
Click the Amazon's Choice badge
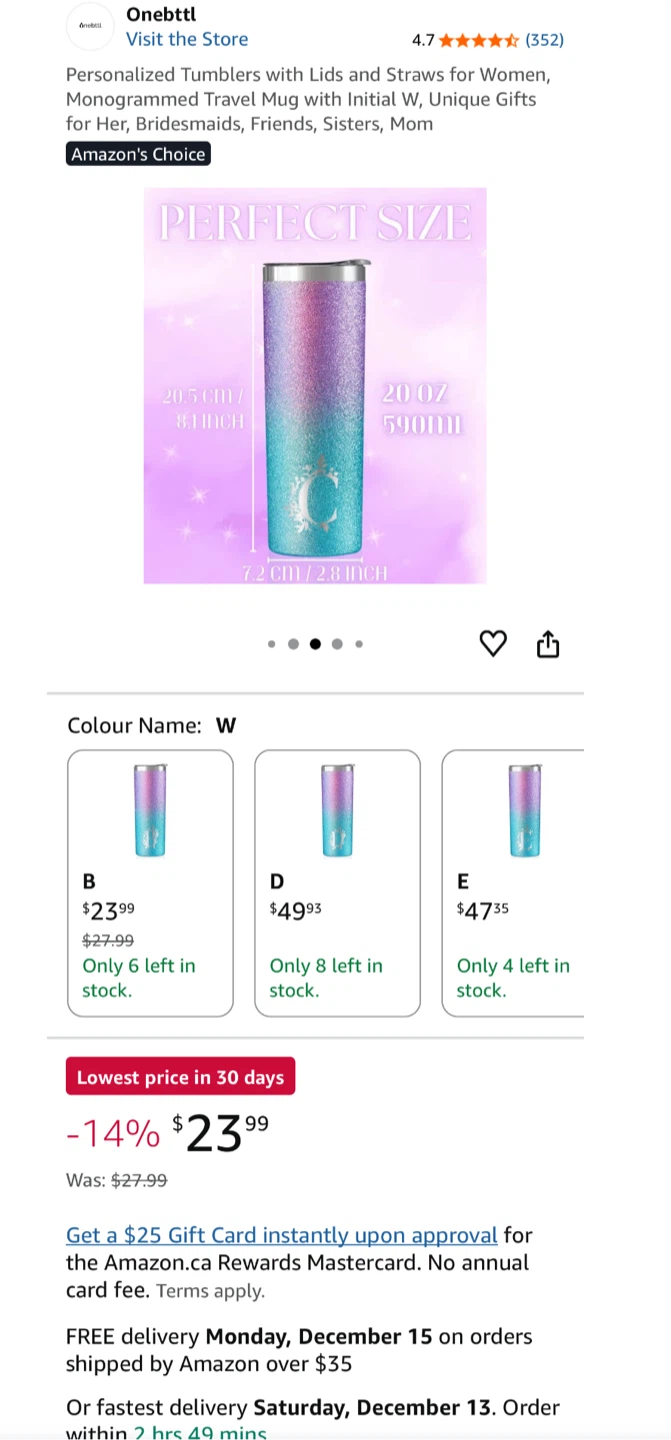(138, 154)
